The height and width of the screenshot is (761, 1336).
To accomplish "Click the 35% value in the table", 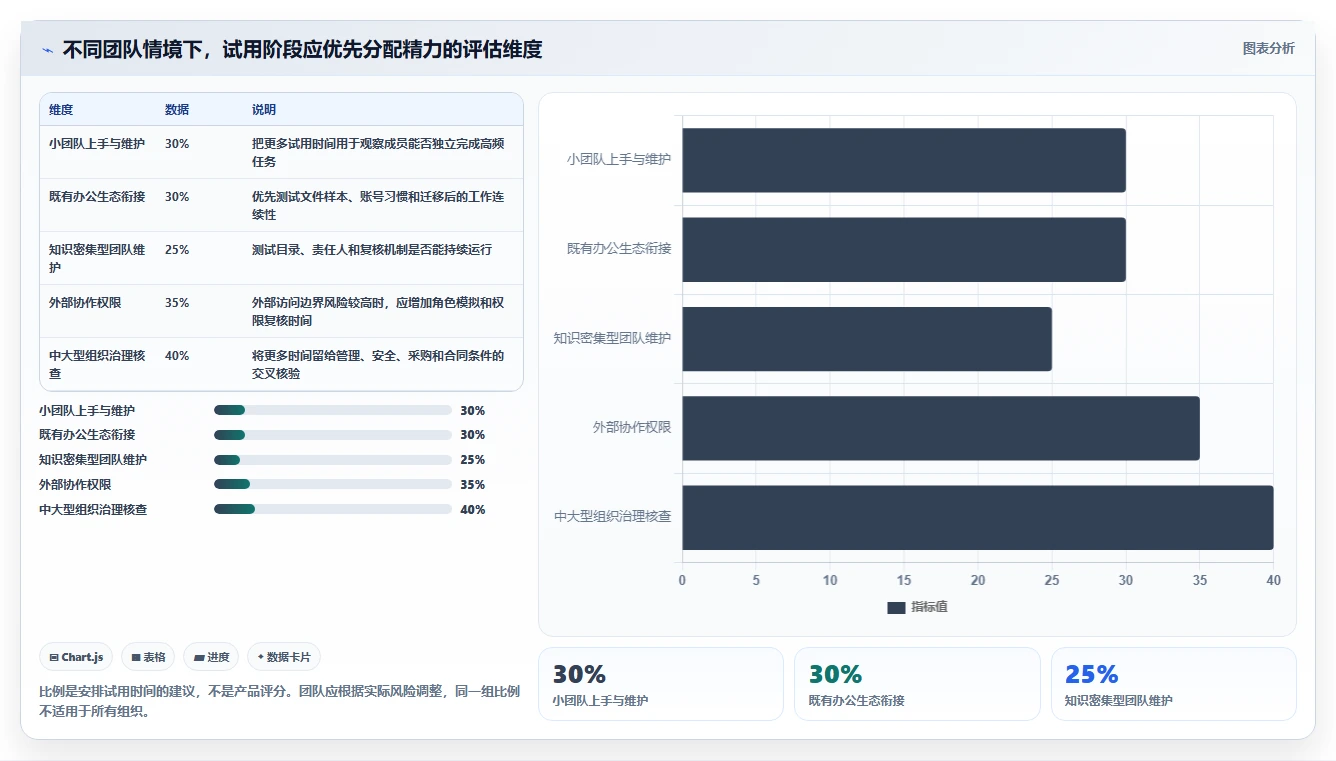I will (177, 303).
